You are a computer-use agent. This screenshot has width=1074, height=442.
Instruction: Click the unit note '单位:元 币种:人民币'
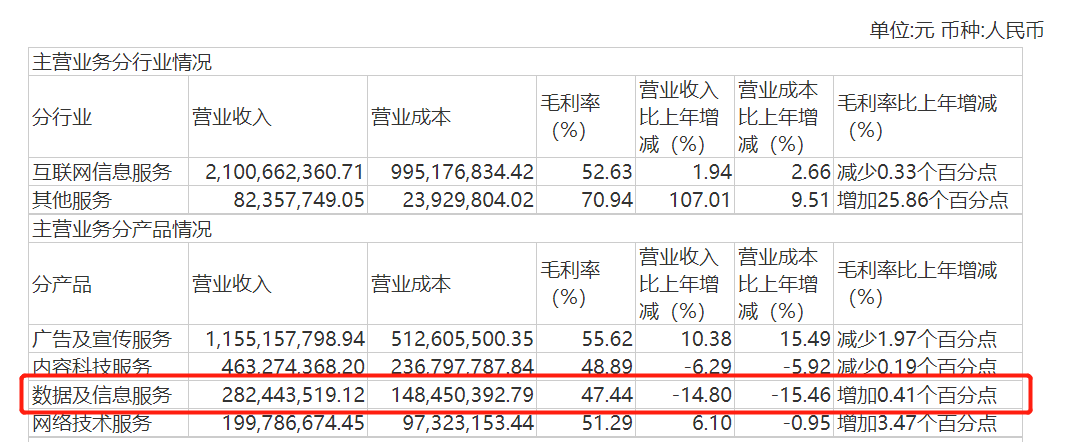click(956, 31)
